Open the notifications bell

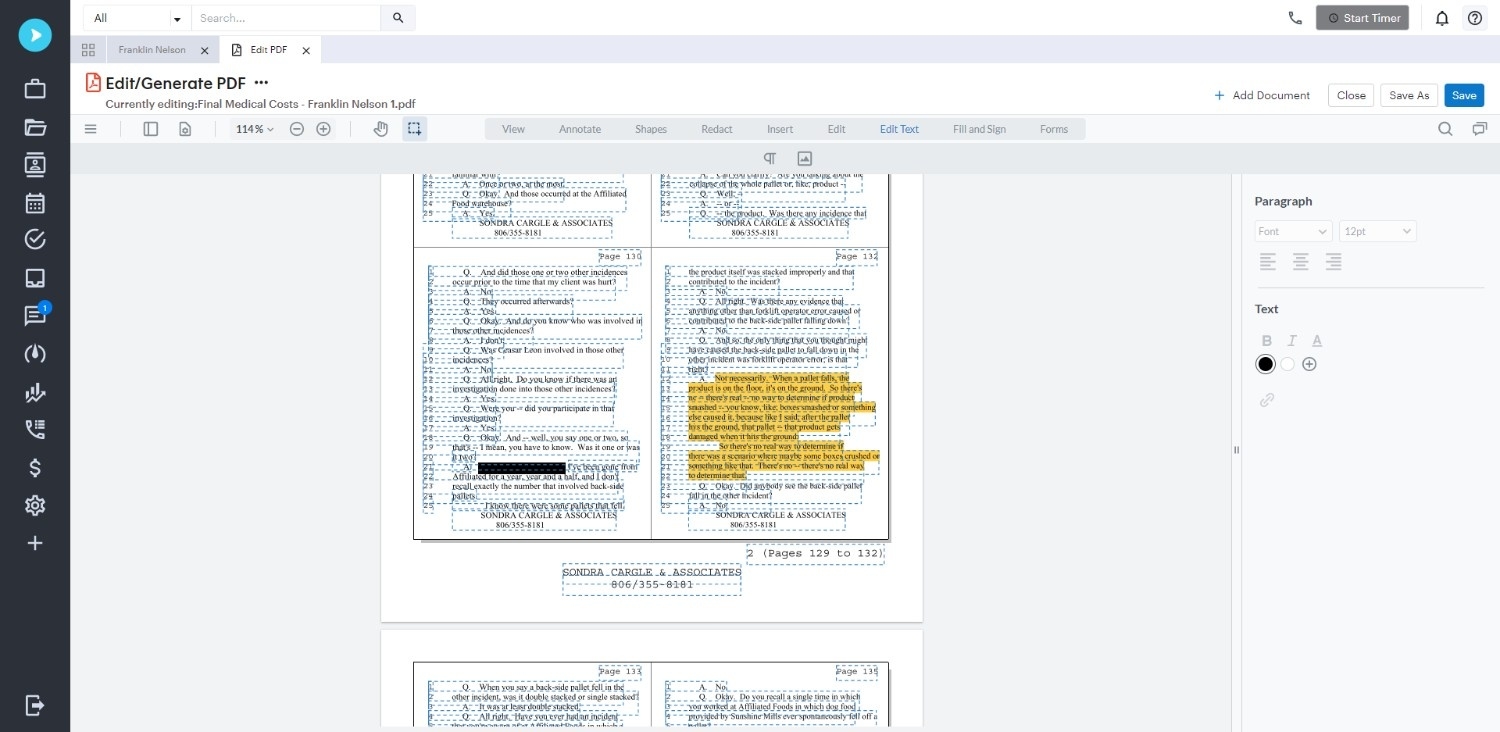[x=1442, y=18]
